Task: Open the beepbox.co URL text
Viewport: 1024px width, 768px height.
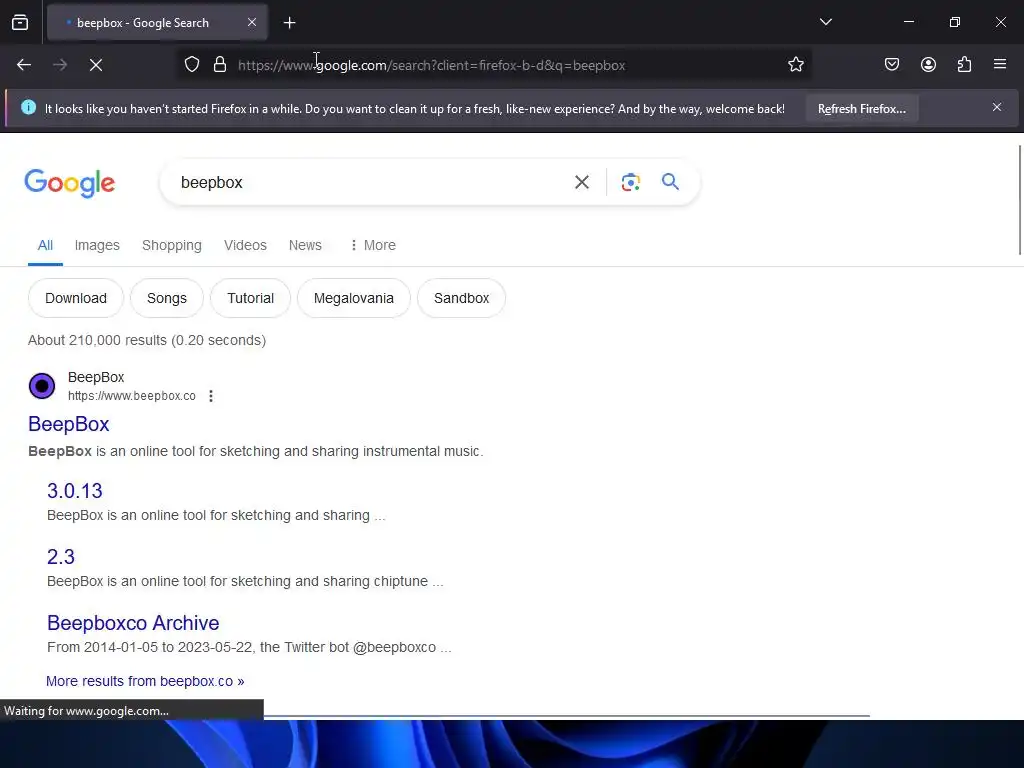Action: [x=132, y=396]
